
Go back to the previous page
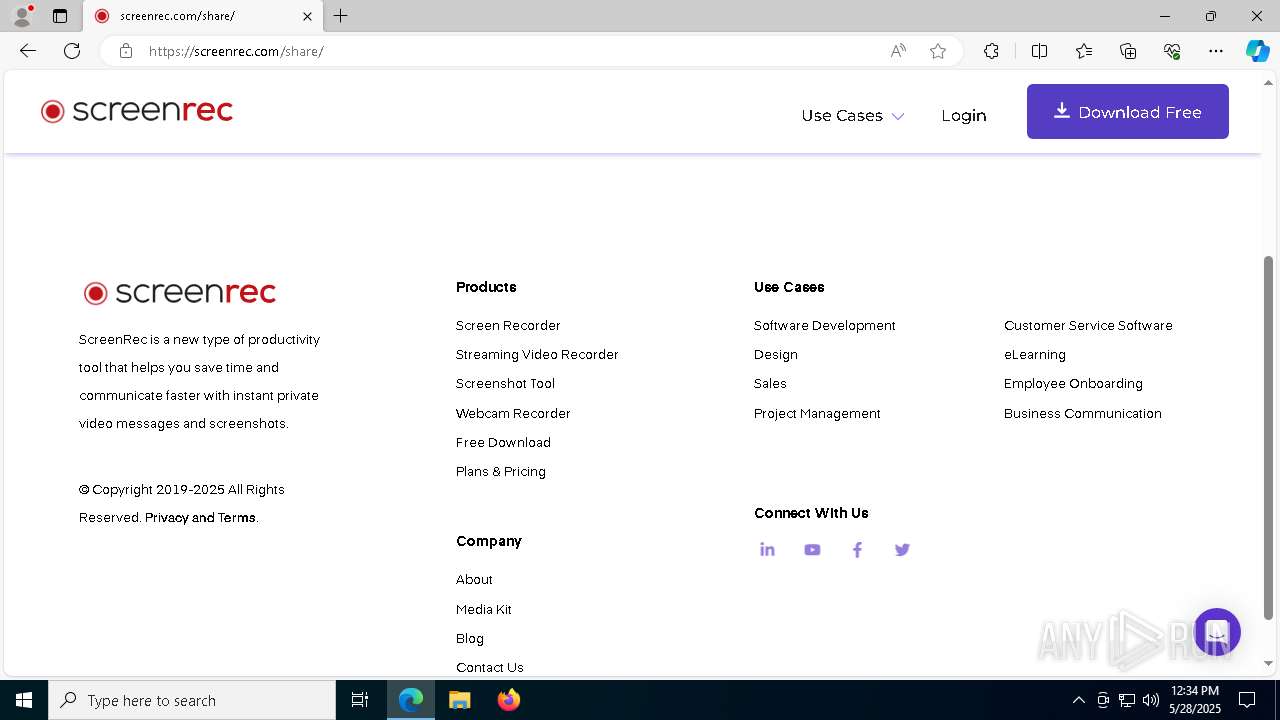tap(28, 51)
